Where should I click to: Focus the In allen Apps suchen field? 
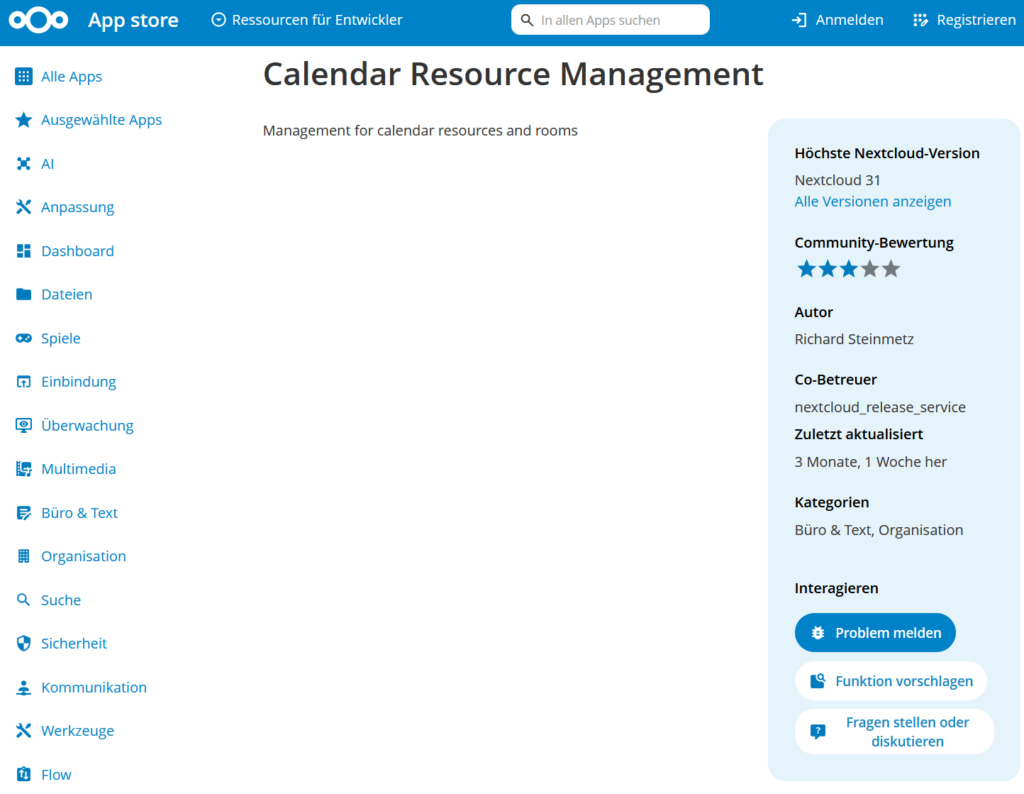[x=611, y=20]
